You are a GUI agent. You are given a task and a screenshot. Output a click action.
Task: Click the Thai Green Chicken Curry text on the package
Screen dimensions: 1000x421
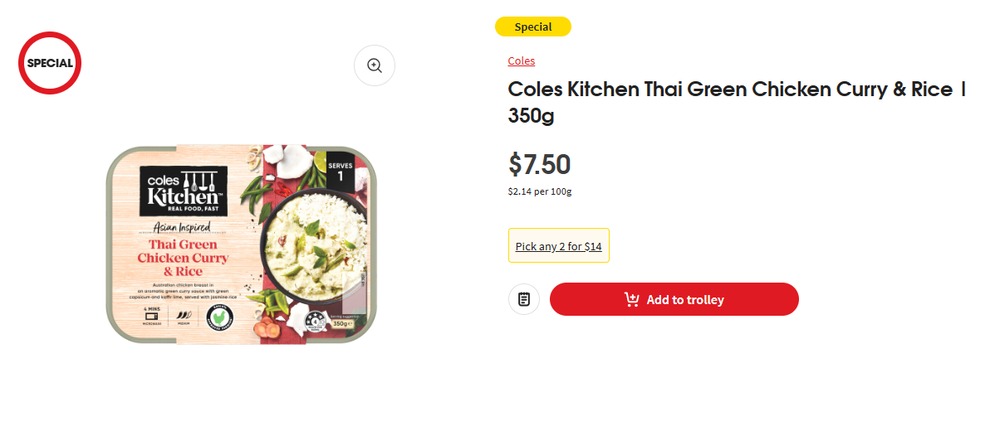coord(182,257)
